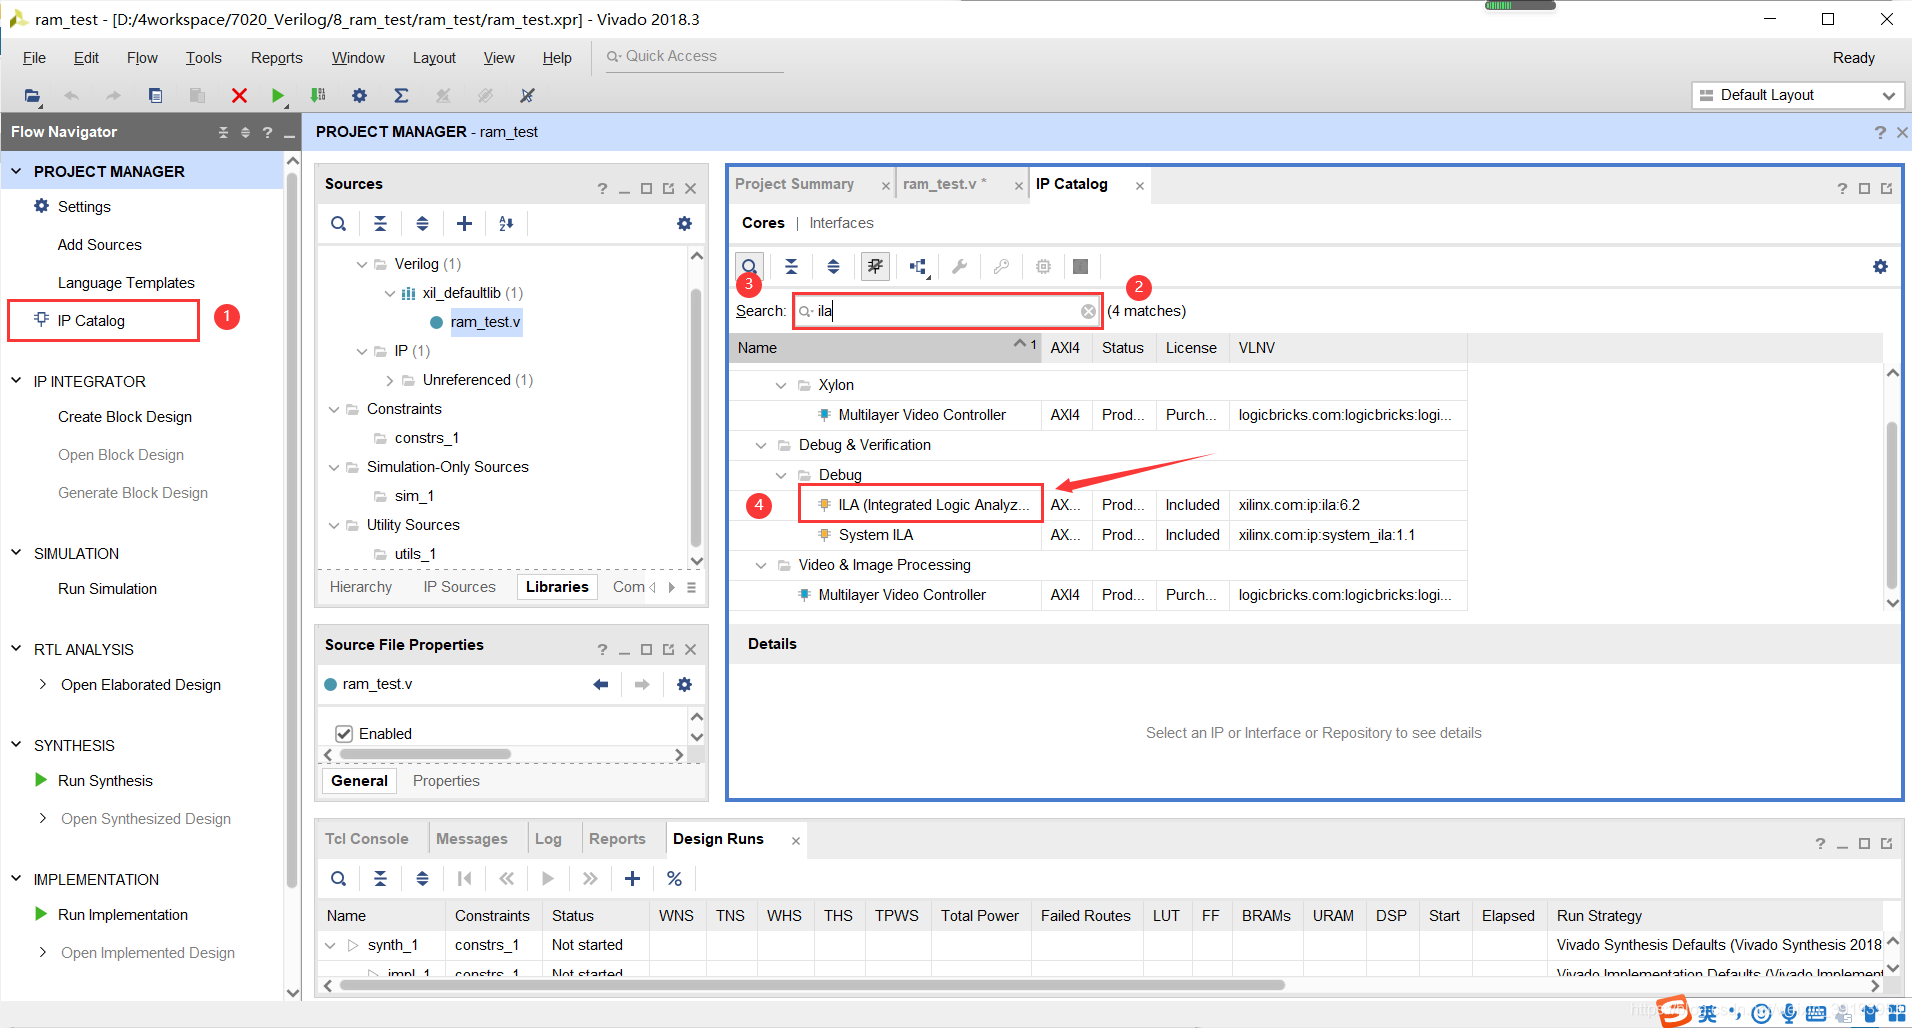Click the Design Runs horizontal scrollbar
The height and width of the screenshot is (1028, 1912).
pyautogui.click(x=812, y=985)
